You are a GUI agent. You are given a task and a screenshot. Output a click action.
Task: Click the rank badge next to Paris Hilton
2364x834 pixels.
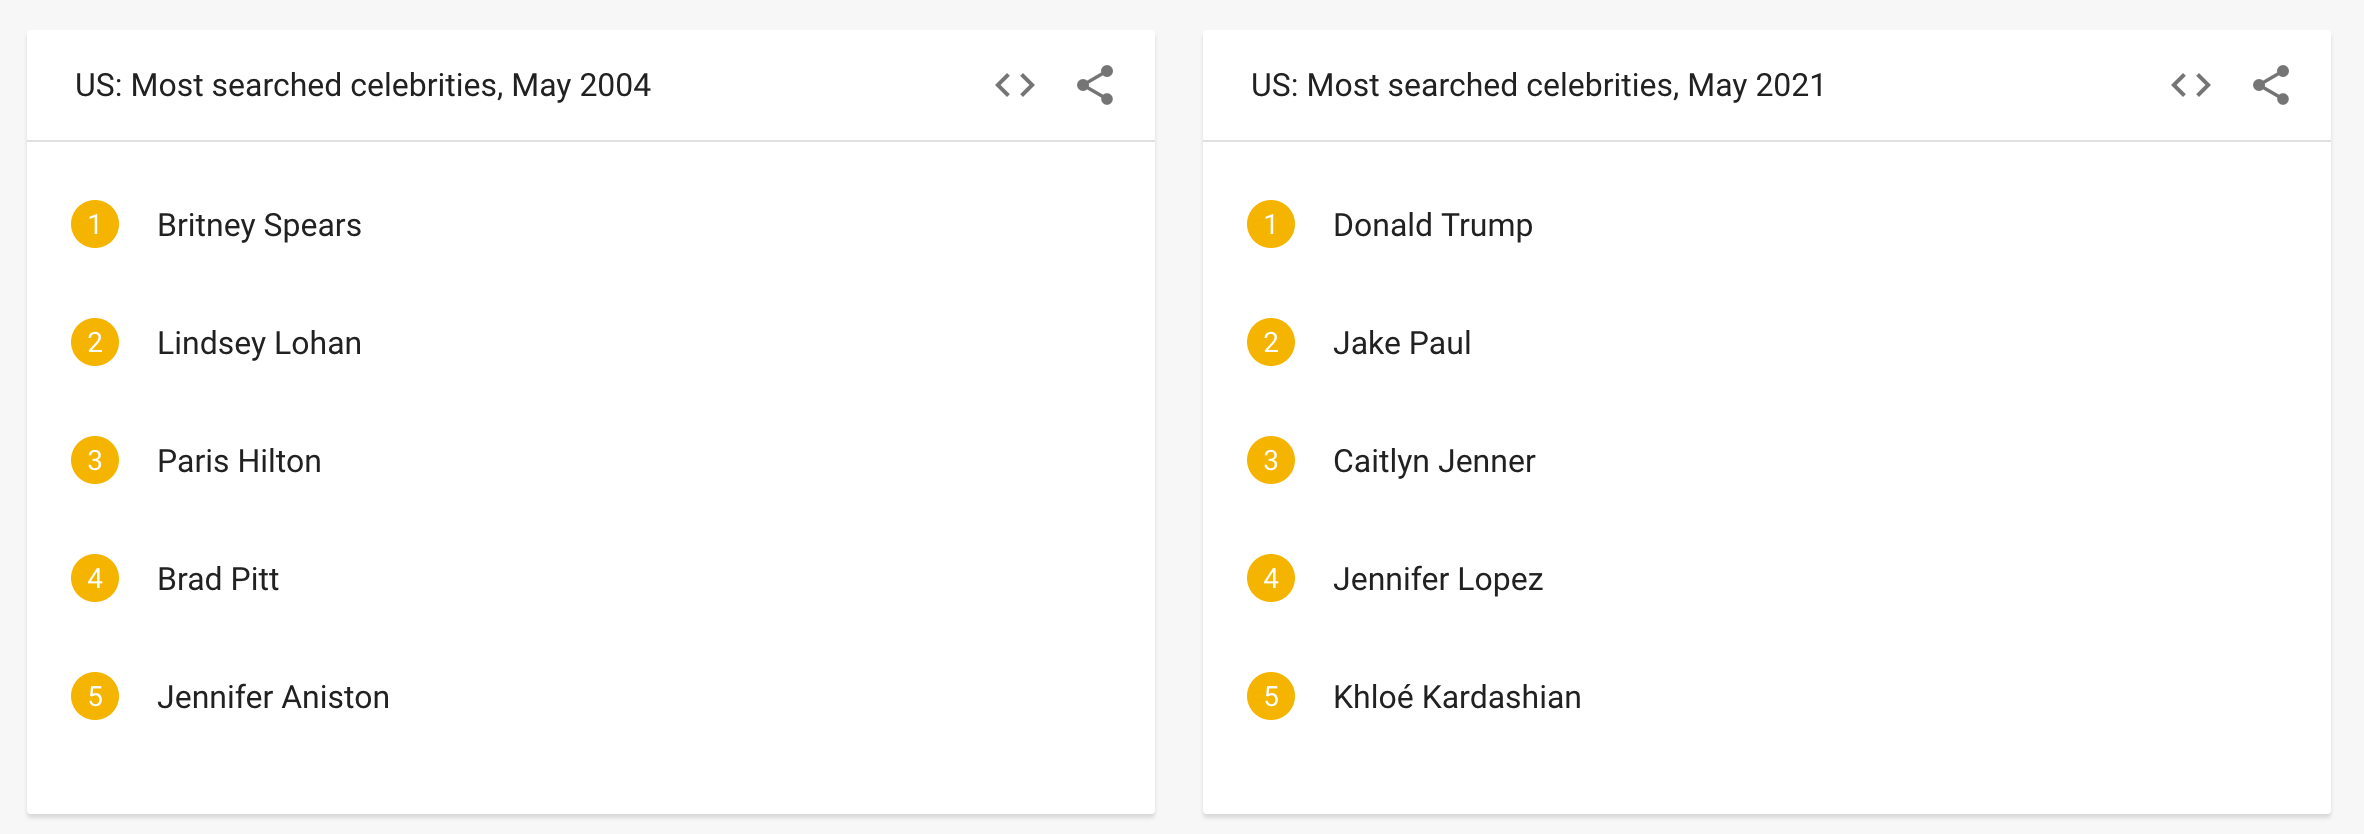[95, 461]
